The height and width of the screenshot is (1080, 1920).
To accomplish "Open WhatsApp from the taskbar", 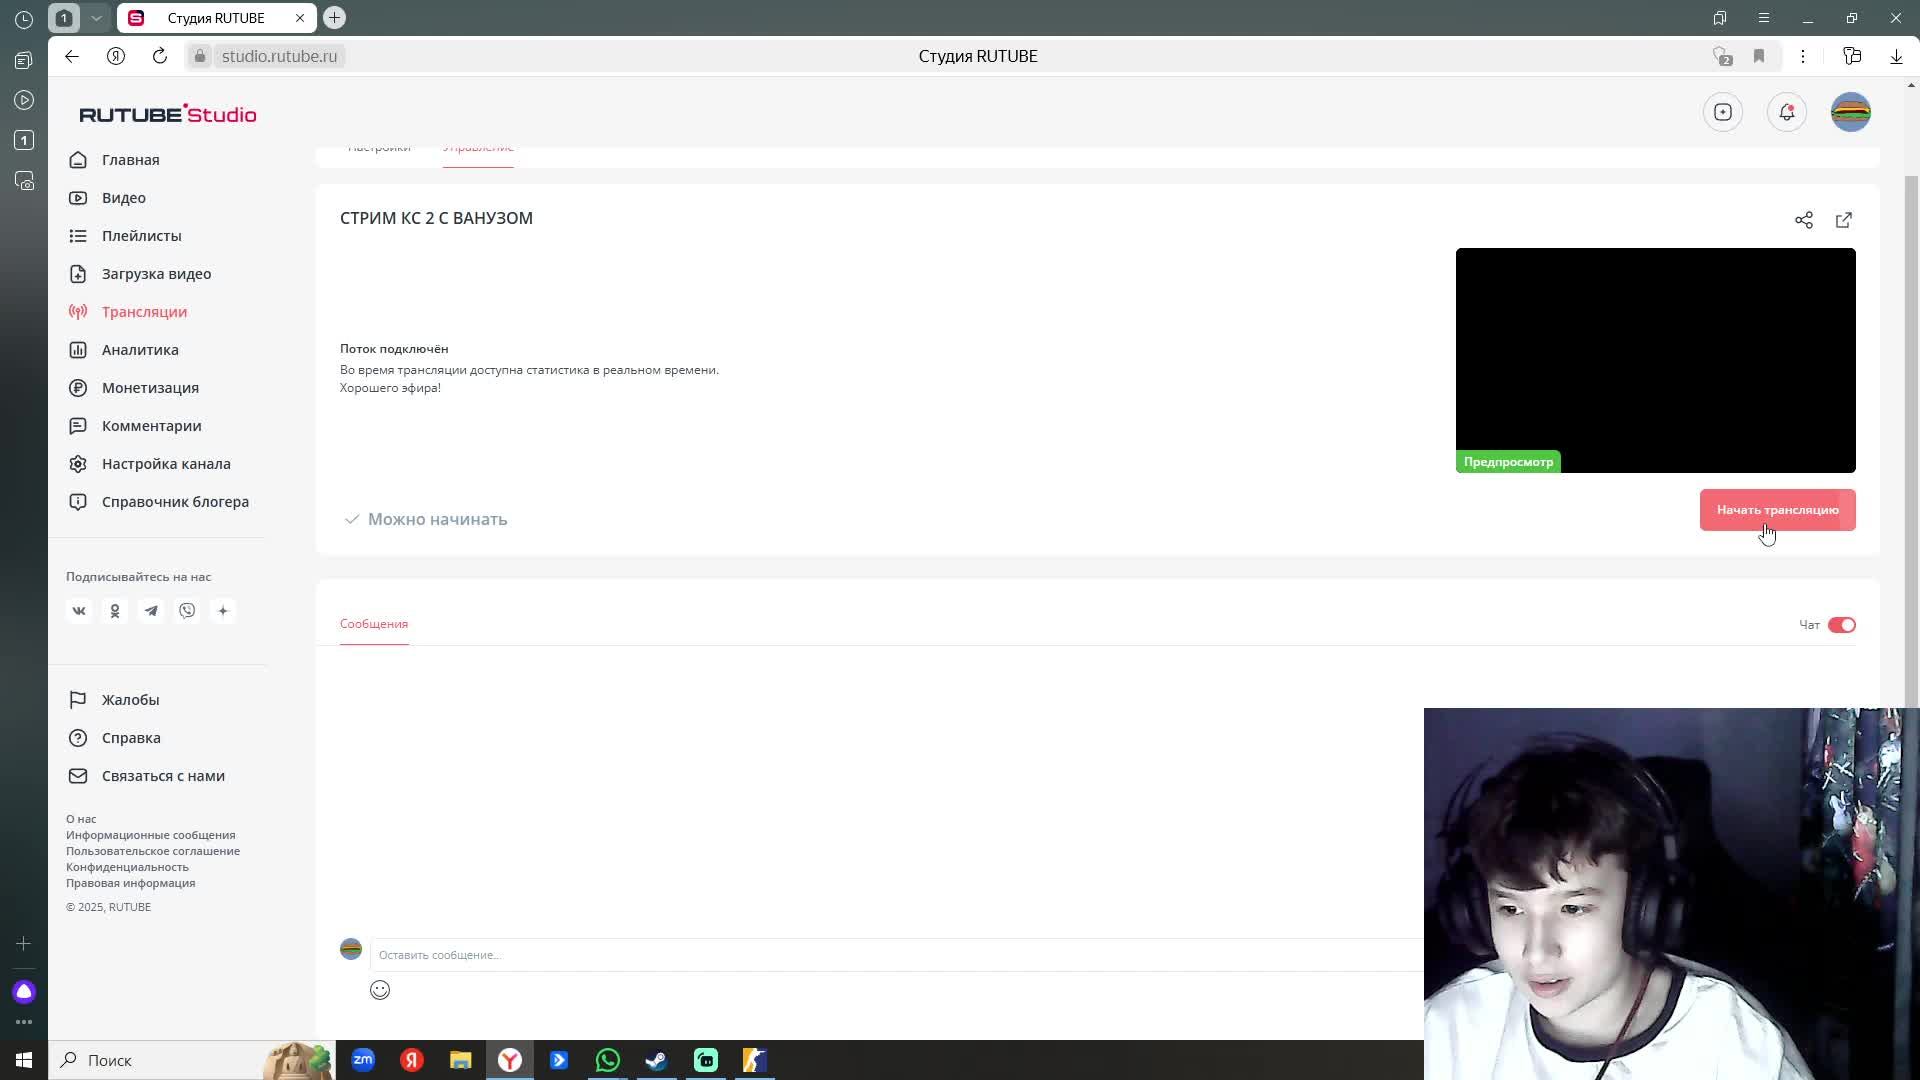I will click(607, 1060).
